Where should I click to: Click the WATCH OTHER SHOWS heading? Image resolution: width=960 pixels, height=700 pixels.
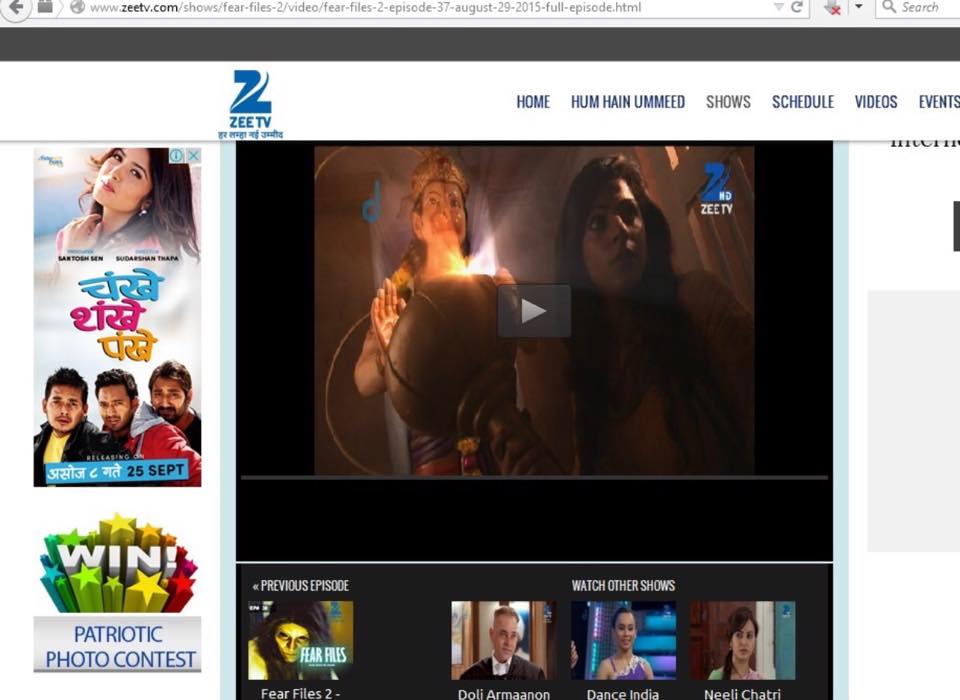tap(623, 585)
